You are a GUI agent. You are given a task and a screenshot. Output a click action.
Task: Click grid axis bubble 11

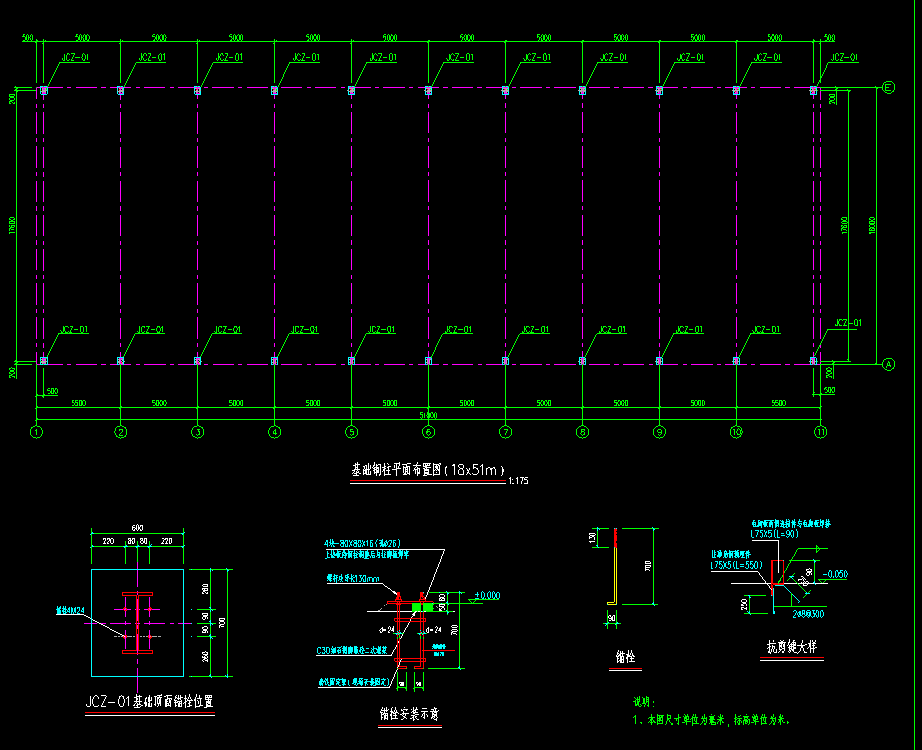[820, 432]
